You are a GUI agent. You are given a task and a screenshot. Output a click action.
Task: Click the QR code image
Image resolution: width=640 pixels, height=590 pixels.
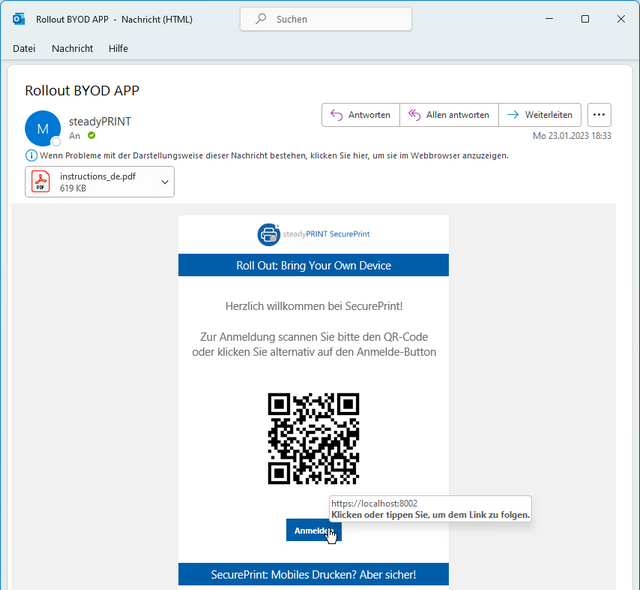pyautogui.click(x=313, y=439)
